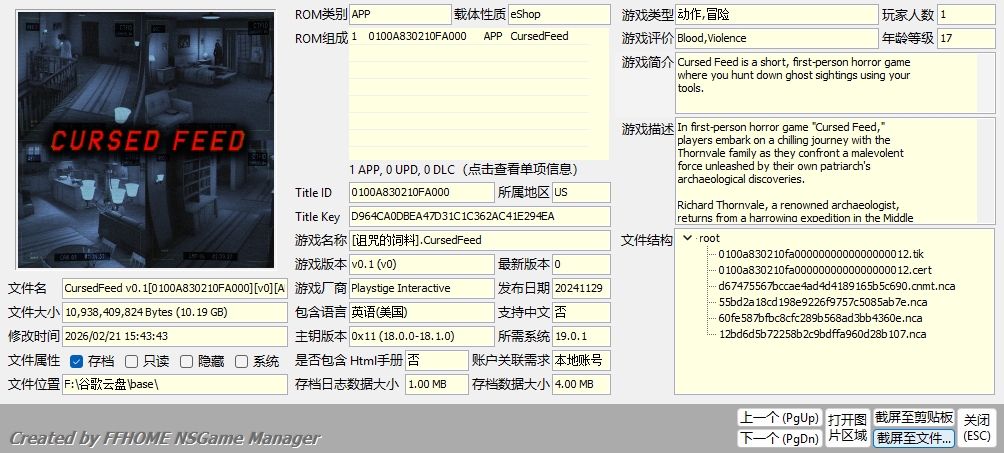Click the Title Key field
This screenshot has height=453, width=1004.
click(479, 216)
